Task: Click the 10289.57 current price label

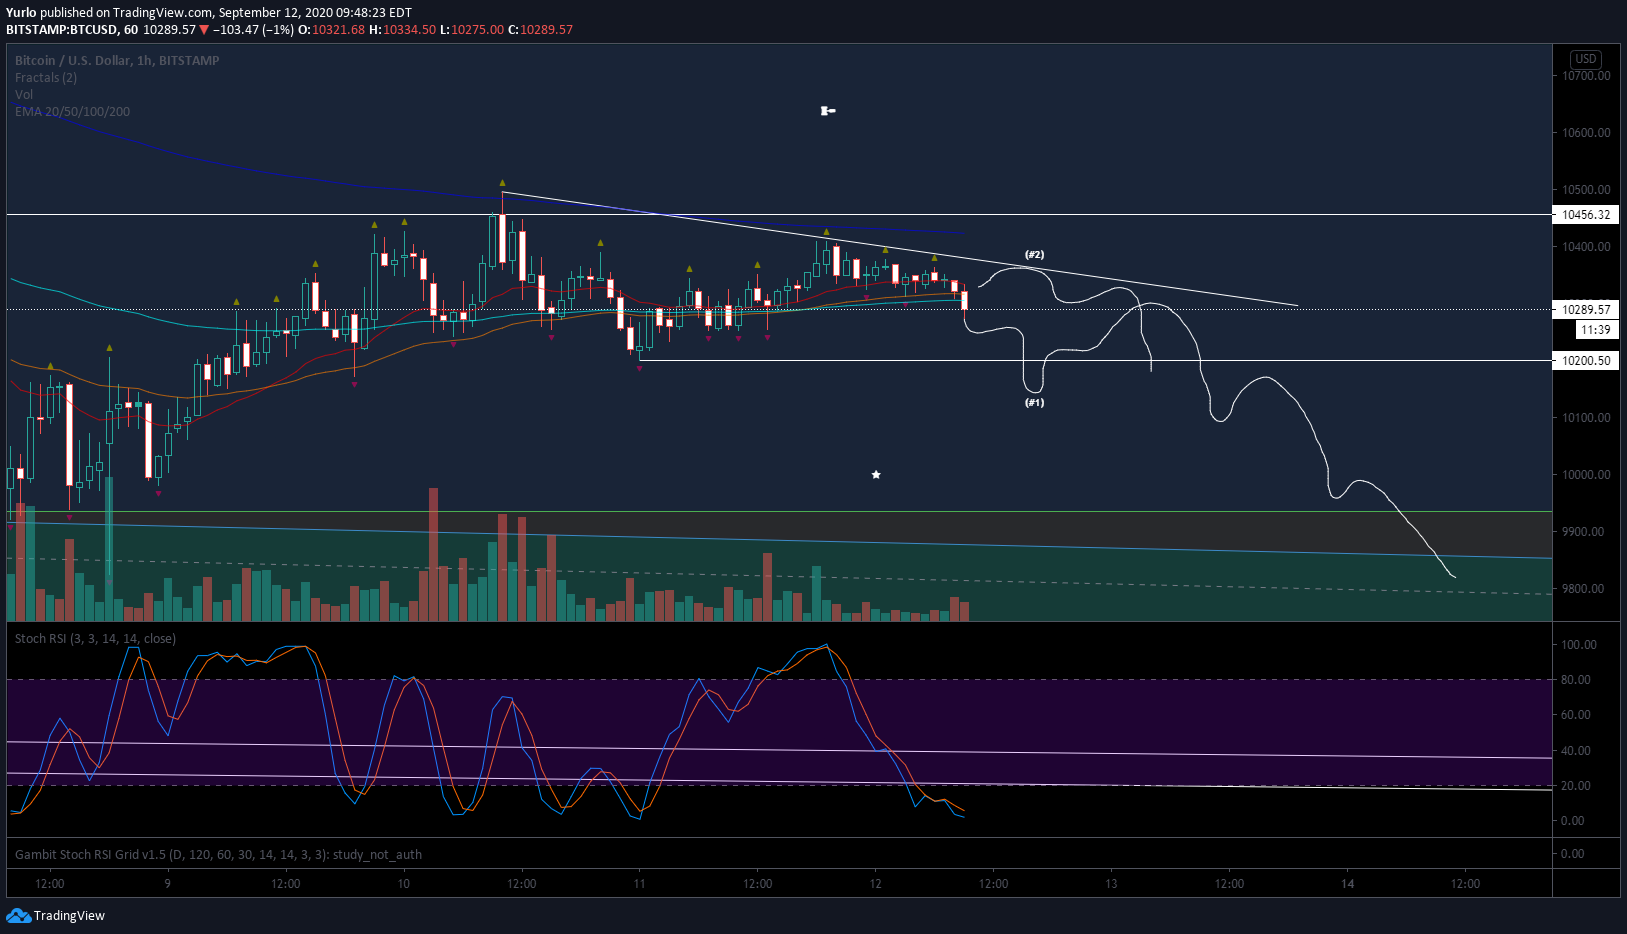Action: tap(1586, 310)
